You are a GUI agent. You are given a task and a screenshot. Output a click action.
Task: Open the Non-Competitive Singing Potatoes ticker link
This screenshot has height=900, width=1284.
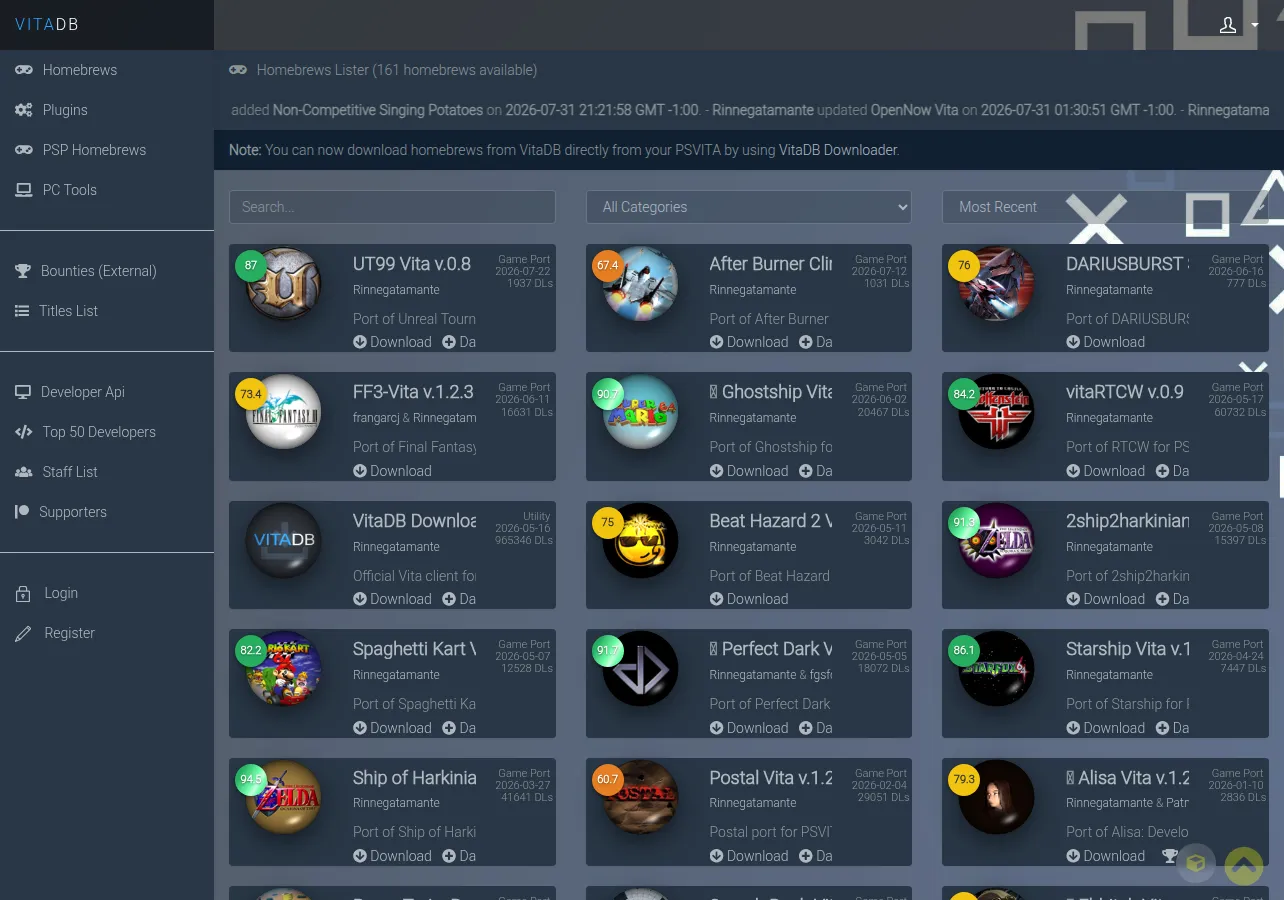click(x=378, y=110)
